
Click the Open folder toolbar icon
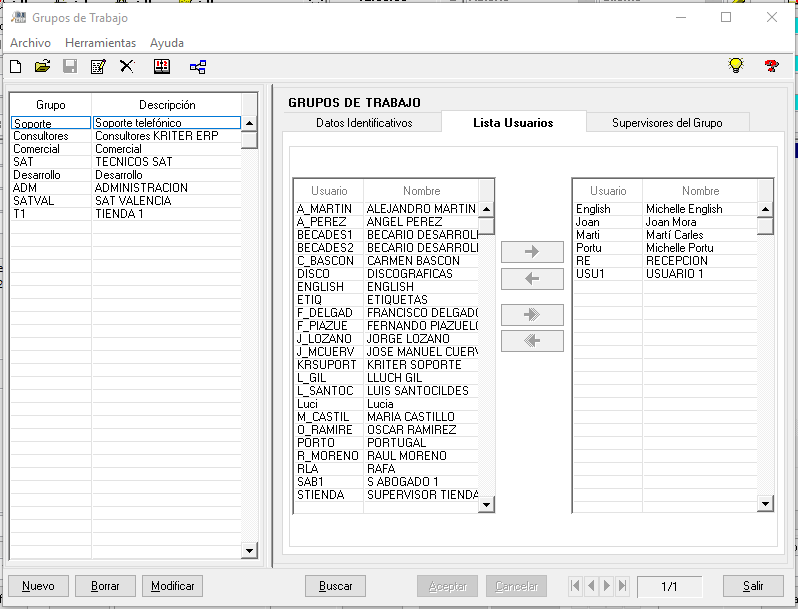coord(42,66)
